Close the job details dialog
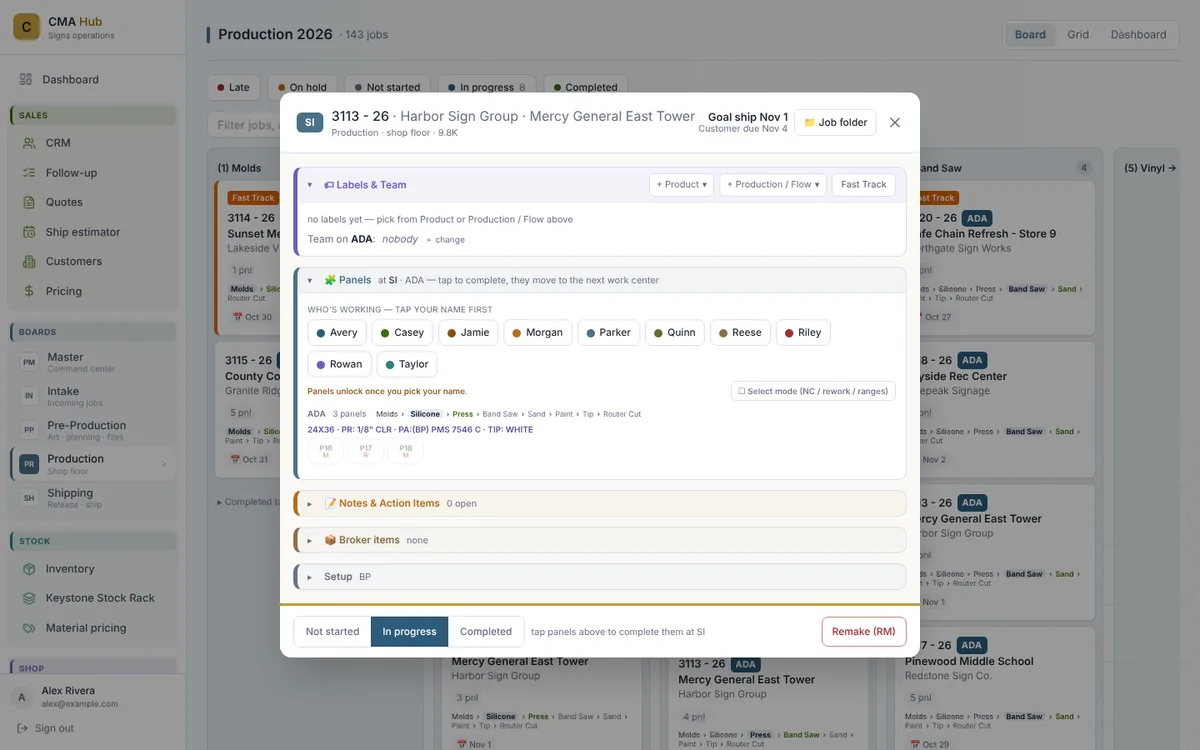 tap(895, 123)
